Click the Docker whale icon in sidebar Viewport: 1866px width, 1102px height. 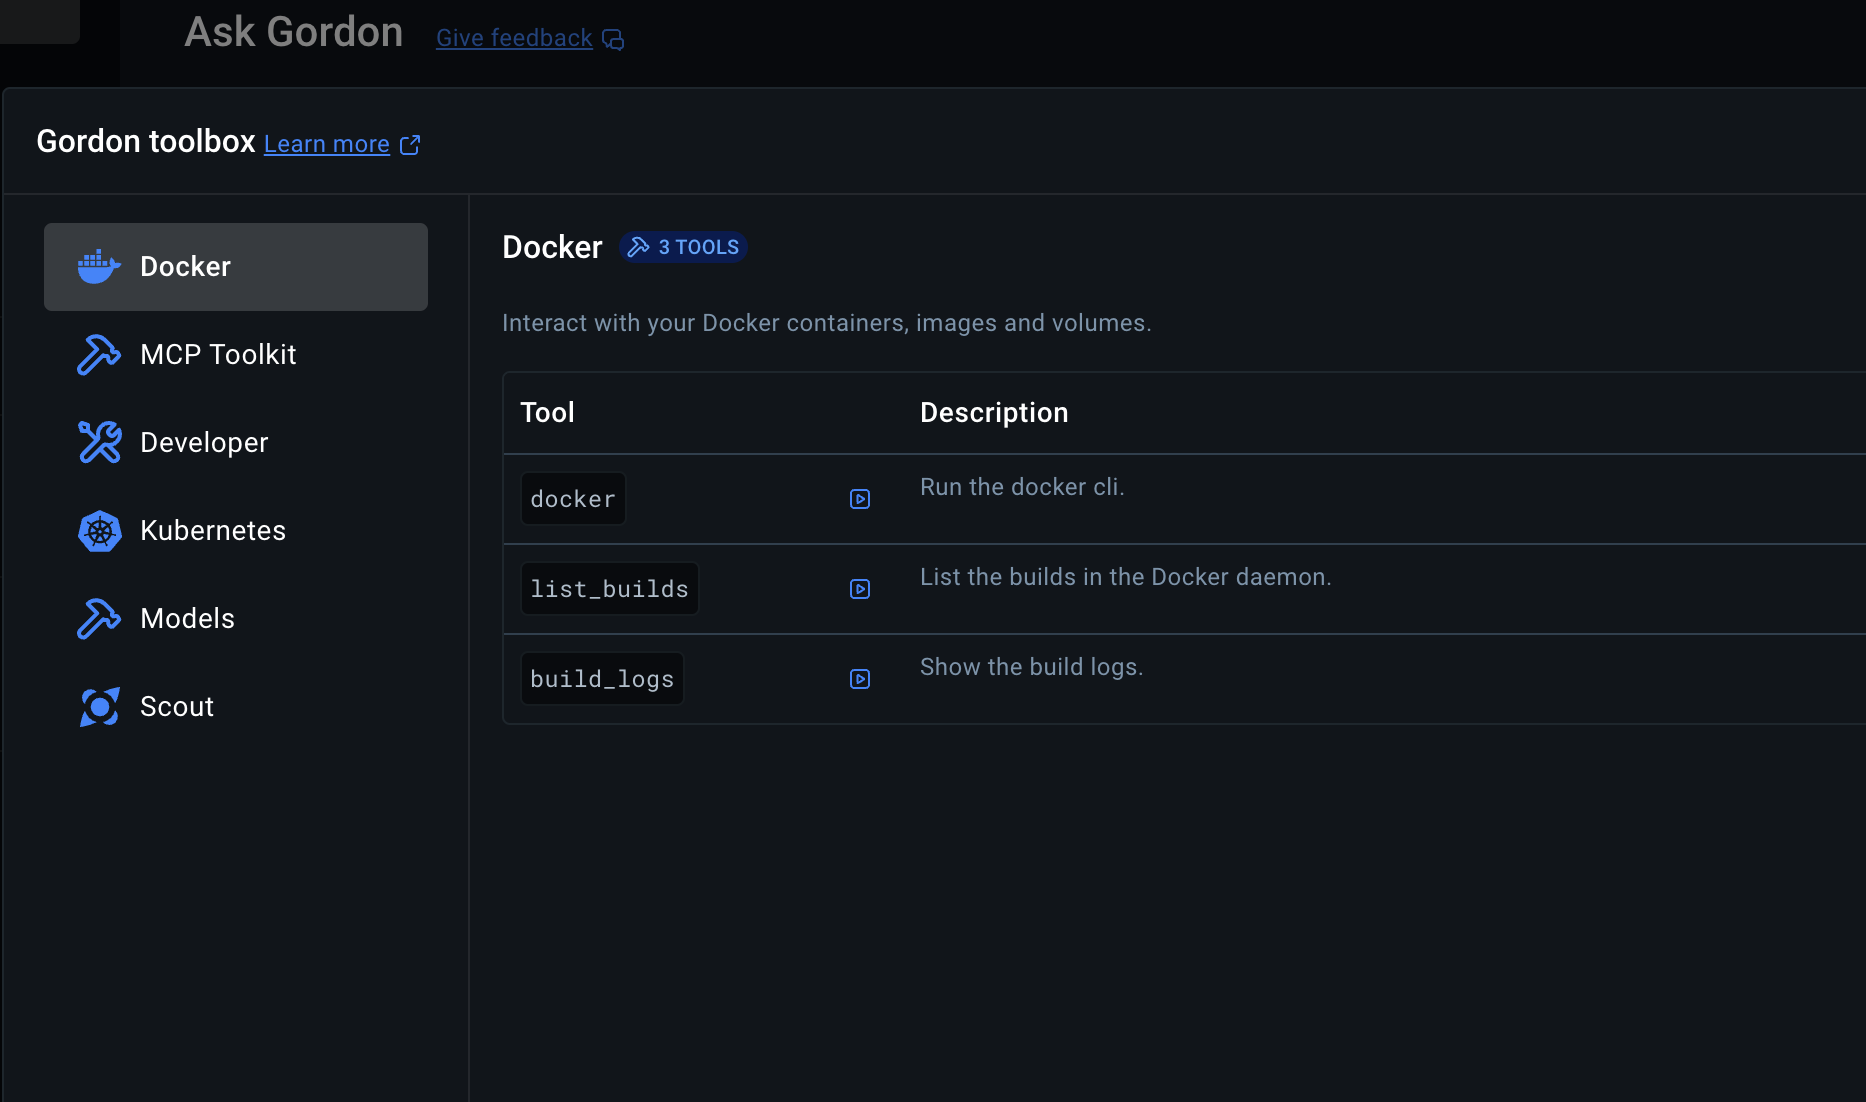tap(99, 267)
